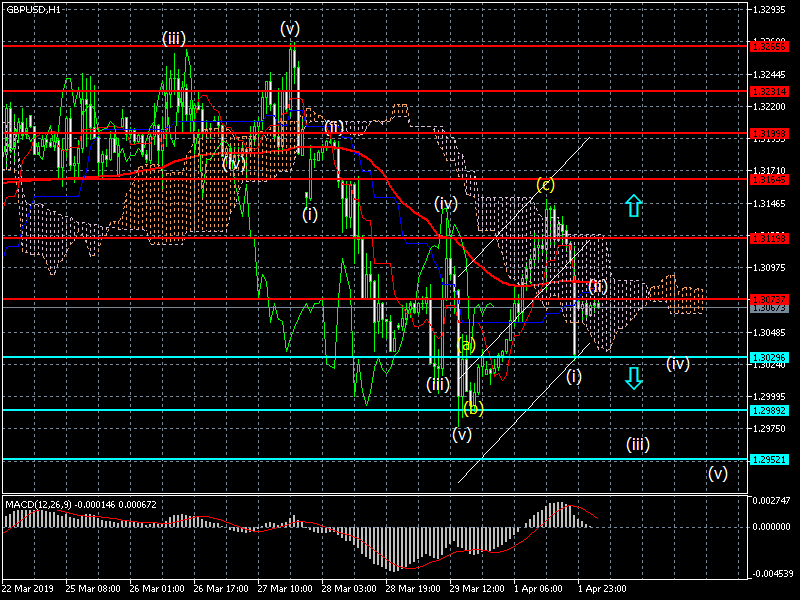Click the cyan 1.29521 support level tag

coord(772,459)
